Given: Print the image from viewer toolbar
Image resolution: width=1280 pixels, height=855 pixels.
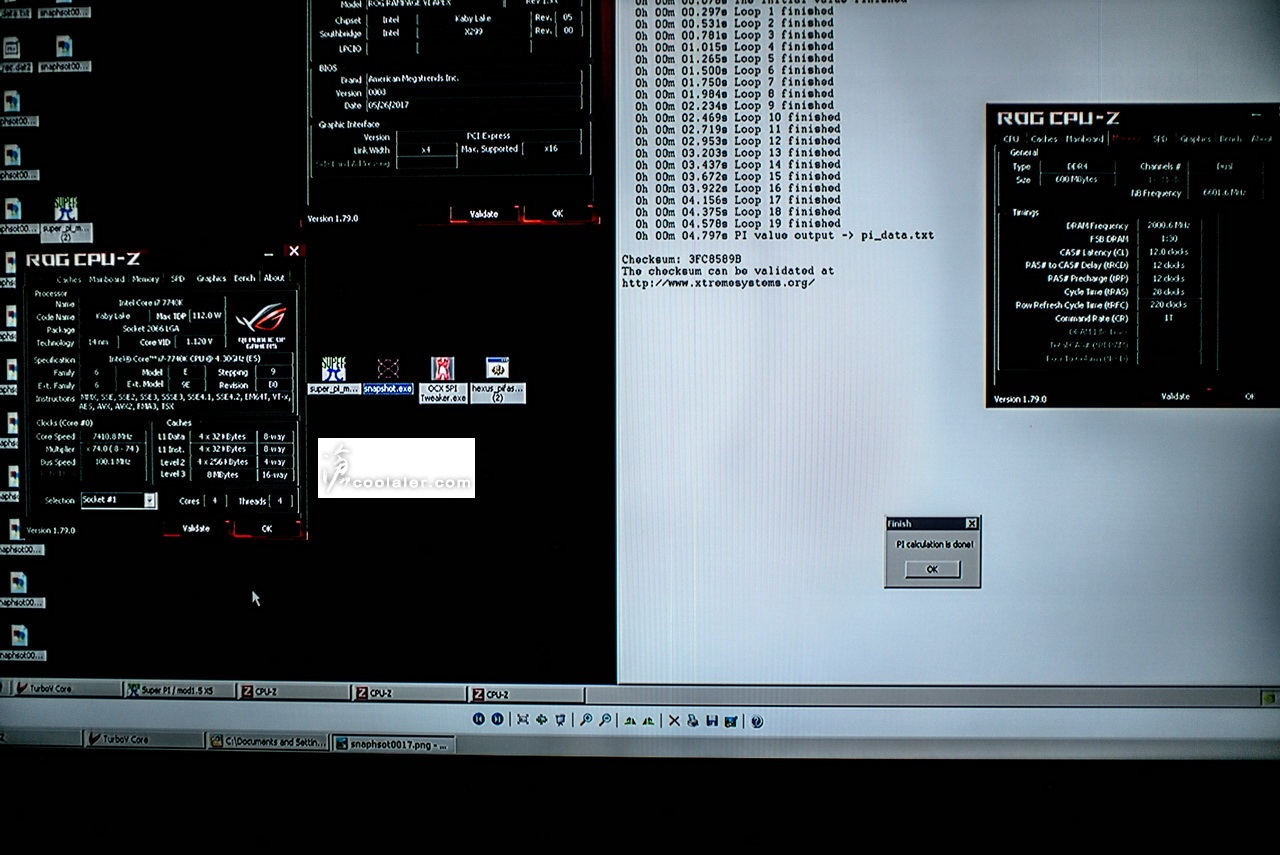Looking at the screenshot, I should click(692, 719).
